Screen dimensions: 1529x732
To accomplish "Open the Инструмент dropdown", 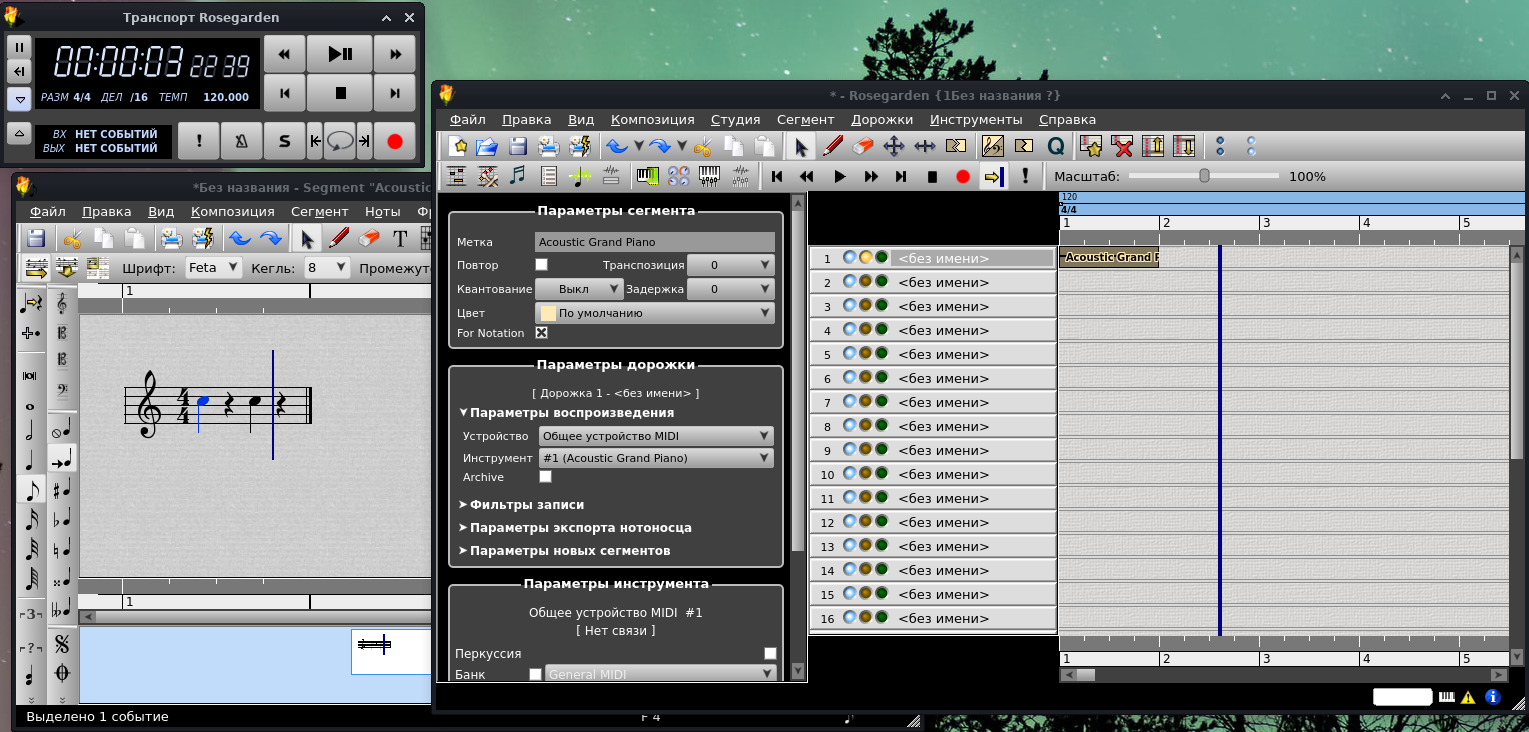I will (x=656, y=458).
